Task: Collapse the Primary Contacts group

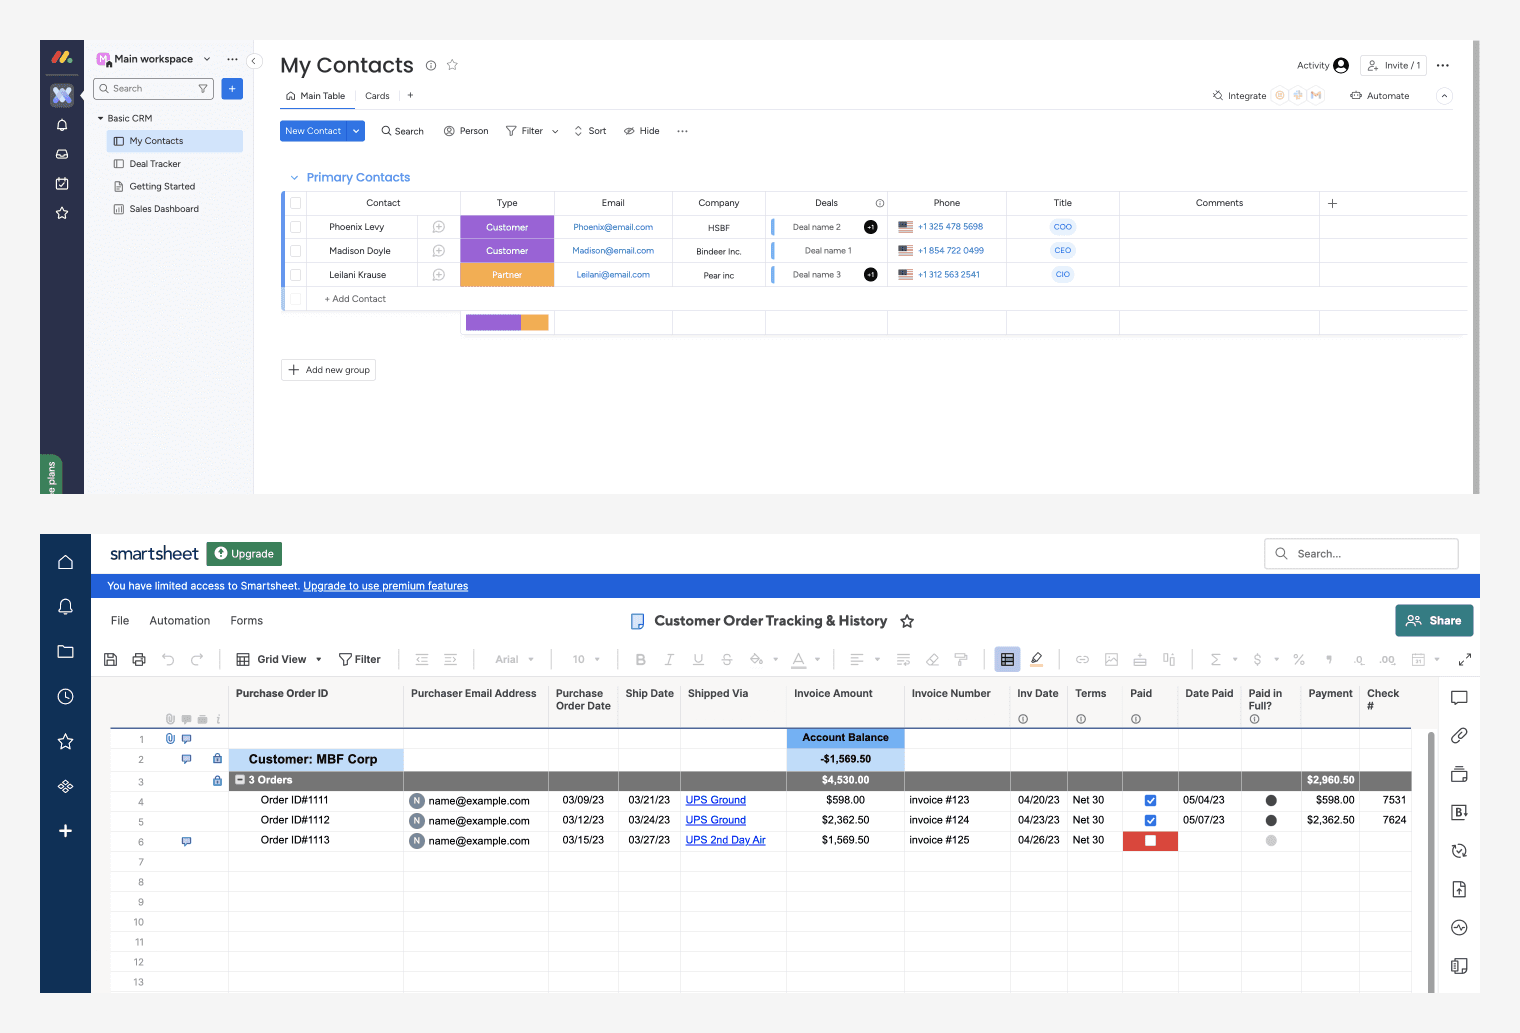Action: pos(294,178)
